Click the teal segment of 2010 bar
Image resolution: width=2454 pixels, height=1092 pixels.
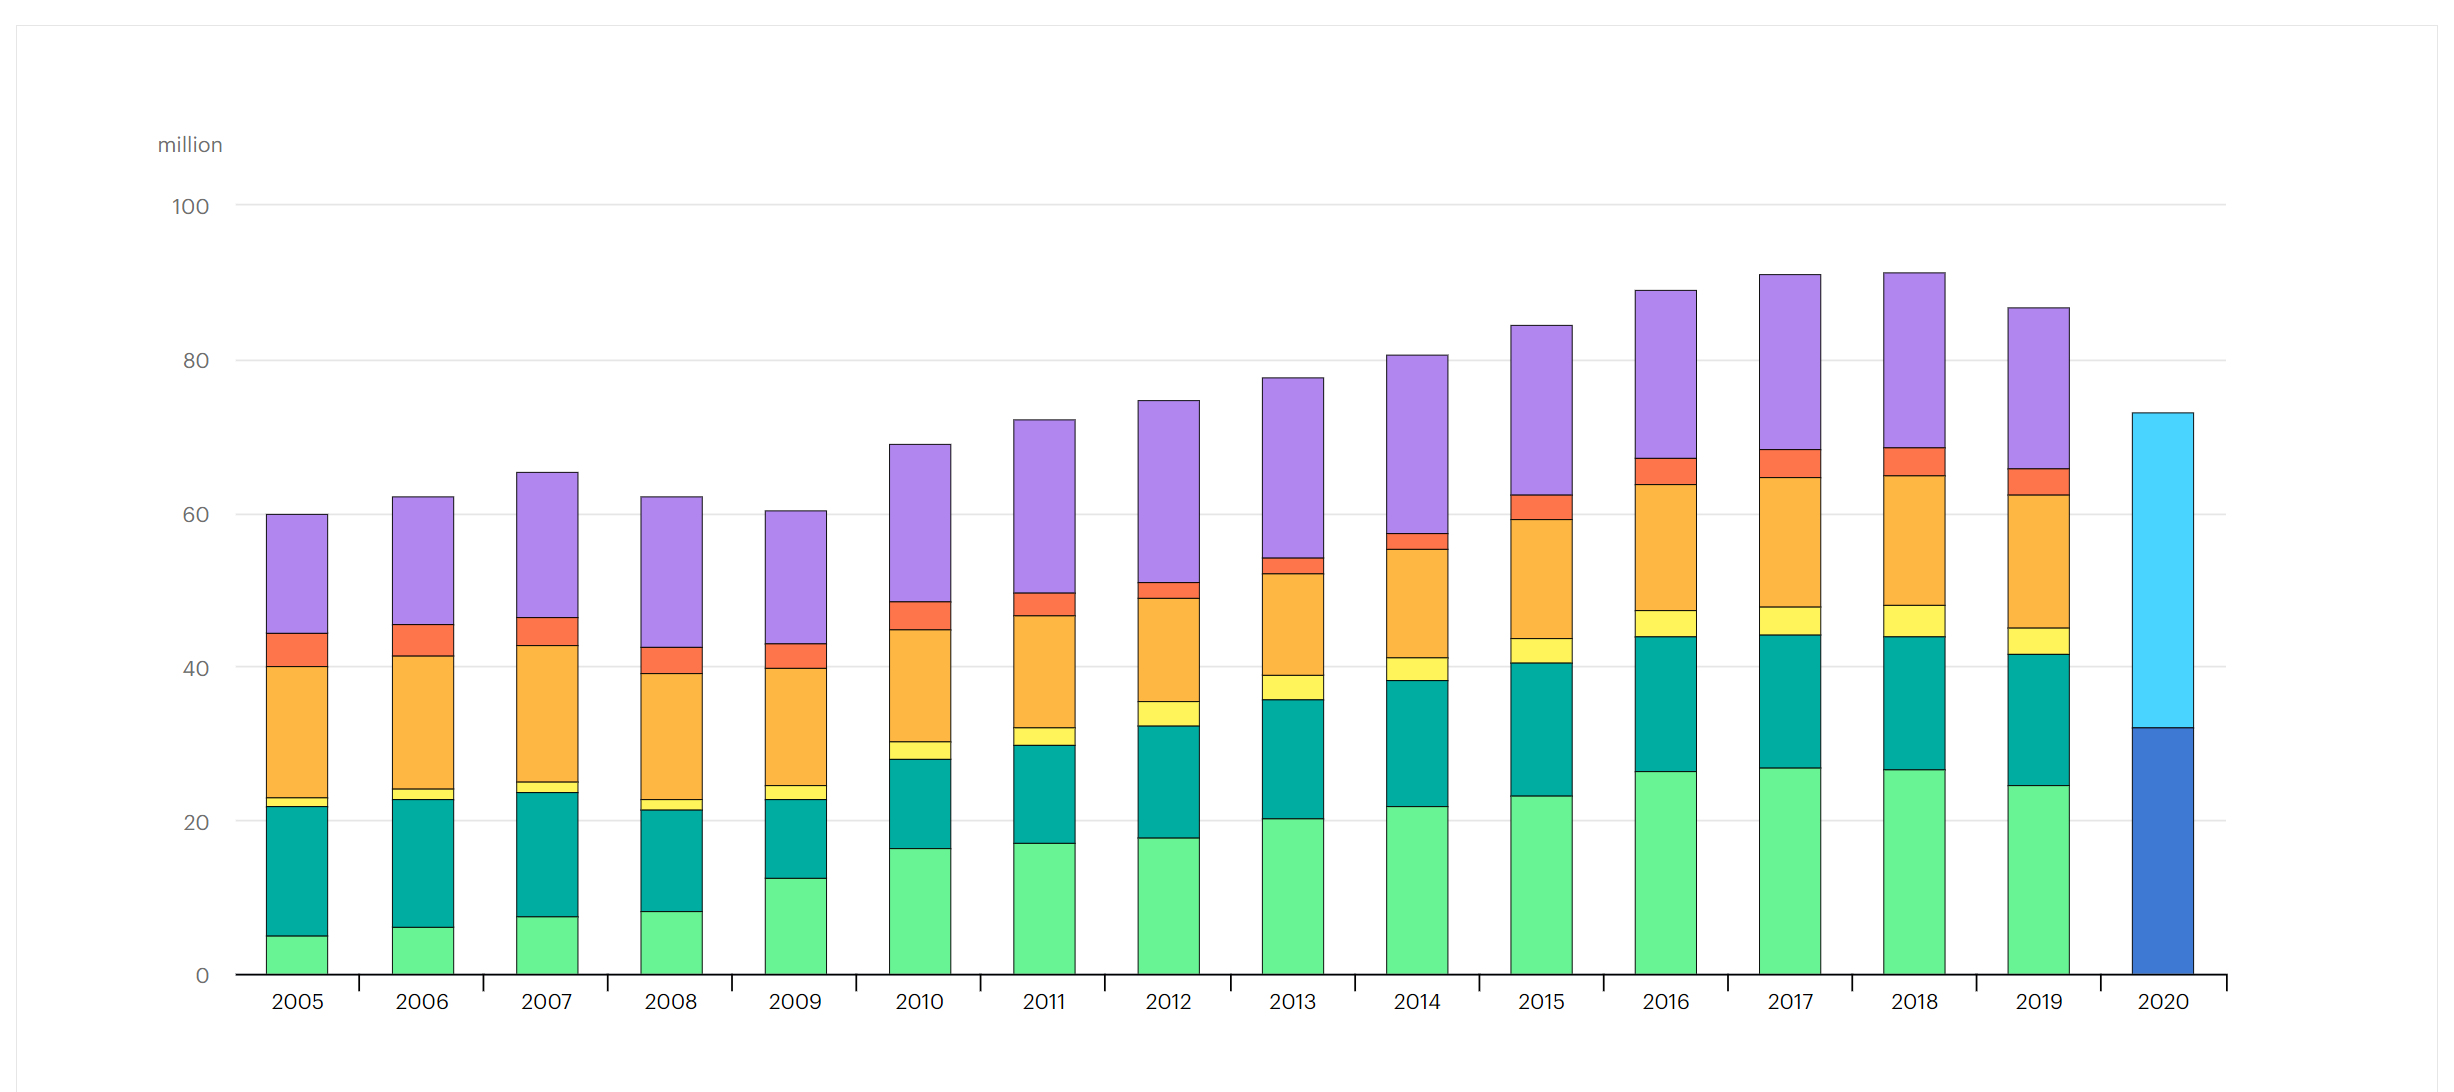pos(920,804)
